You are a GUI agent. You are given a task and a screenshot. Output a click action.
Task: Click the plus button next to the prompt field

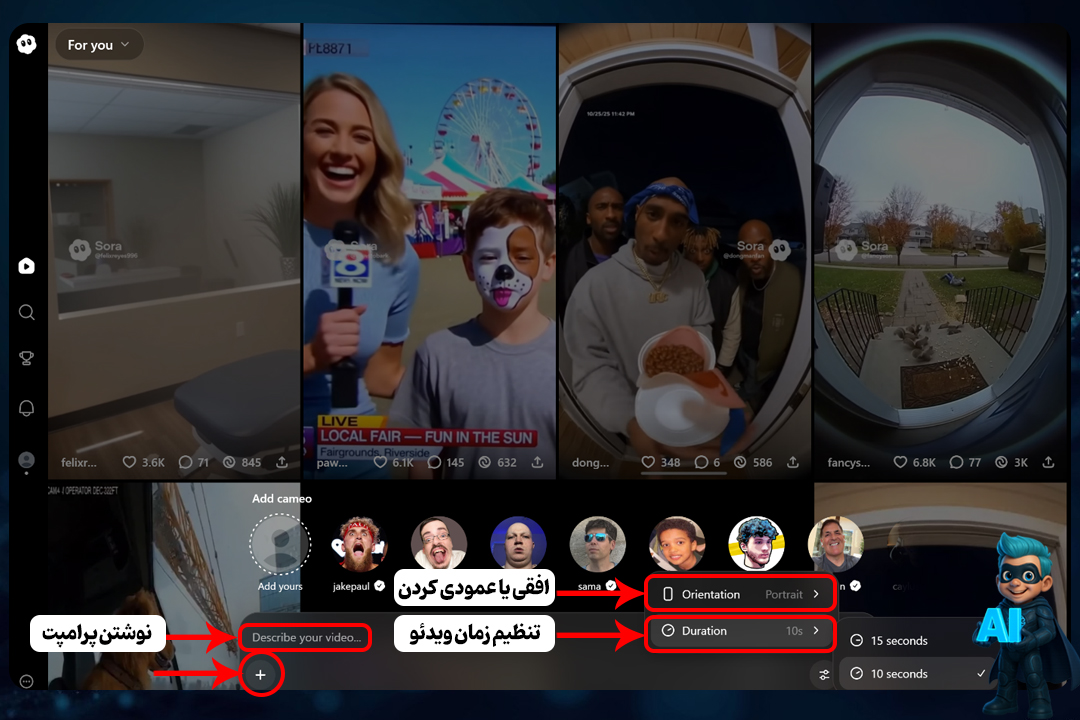point(260,674)
